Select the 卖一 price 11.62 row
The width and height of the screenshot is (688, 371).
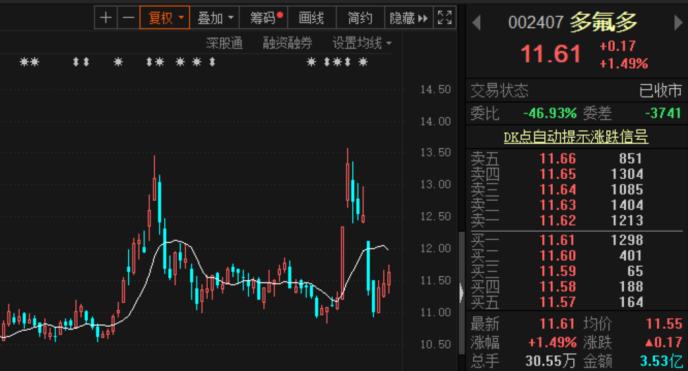coord(576,220)
